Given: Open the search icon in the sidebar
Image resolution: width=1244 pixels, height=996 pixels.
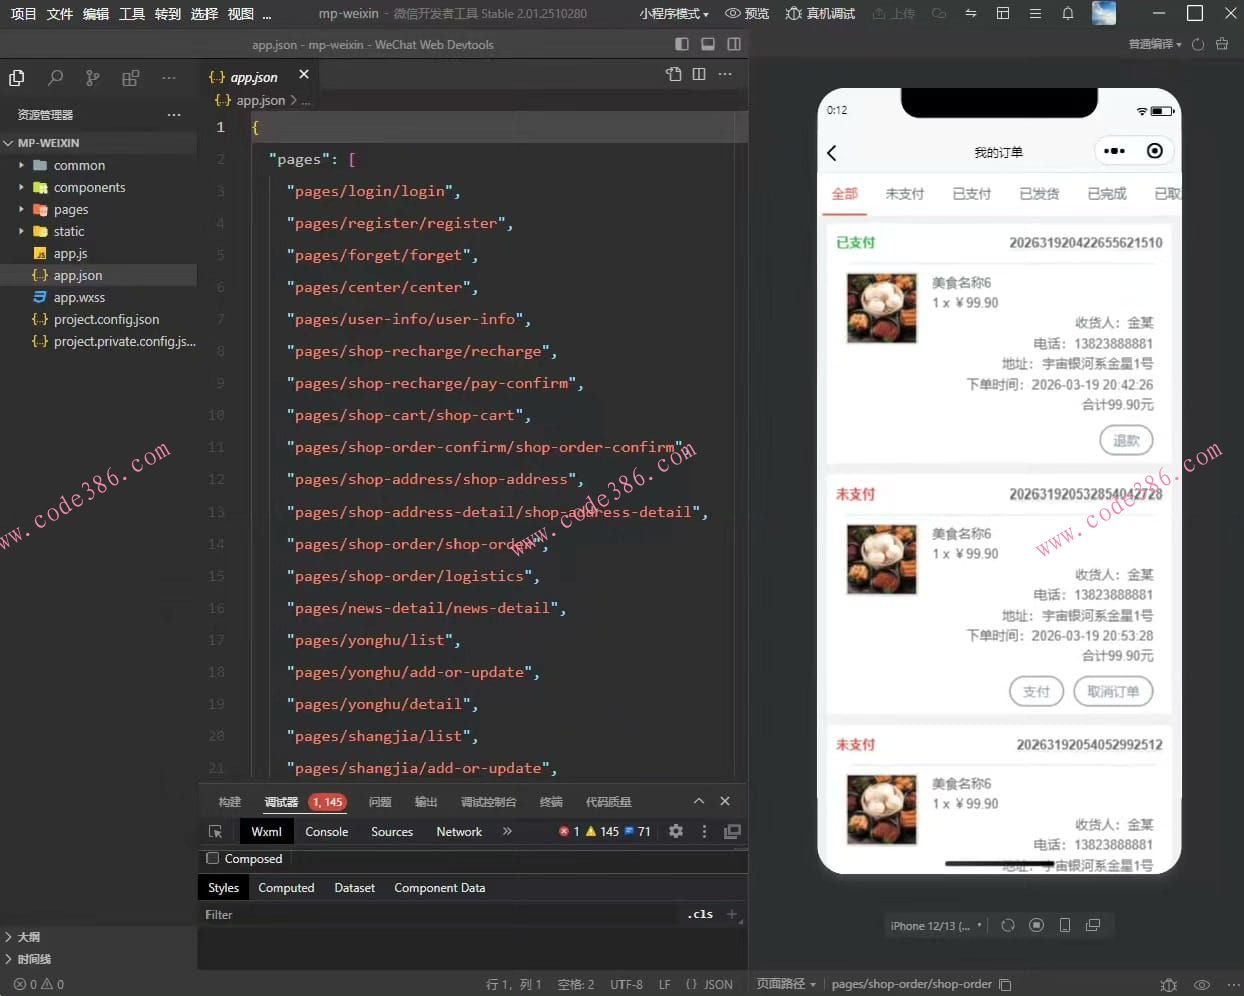Looking at the screenshot, I should tap(56, 78).
